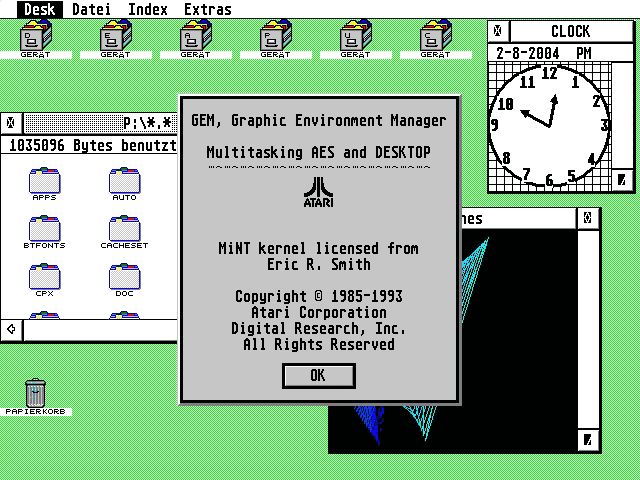Select the drive A GERÄT icon
The image size is (640, 480).
coord(196,38)
